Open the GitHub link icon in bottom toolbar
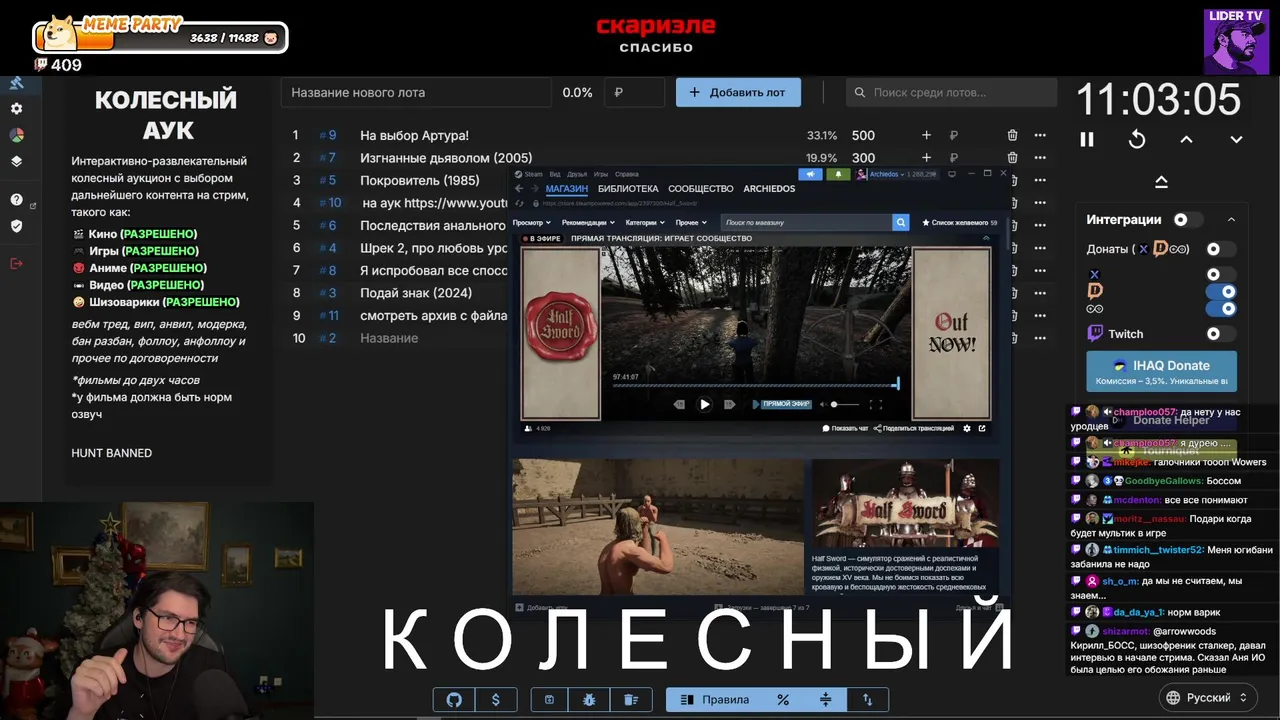This screenshot has height=720, width=1280. (x=454, y=700)
